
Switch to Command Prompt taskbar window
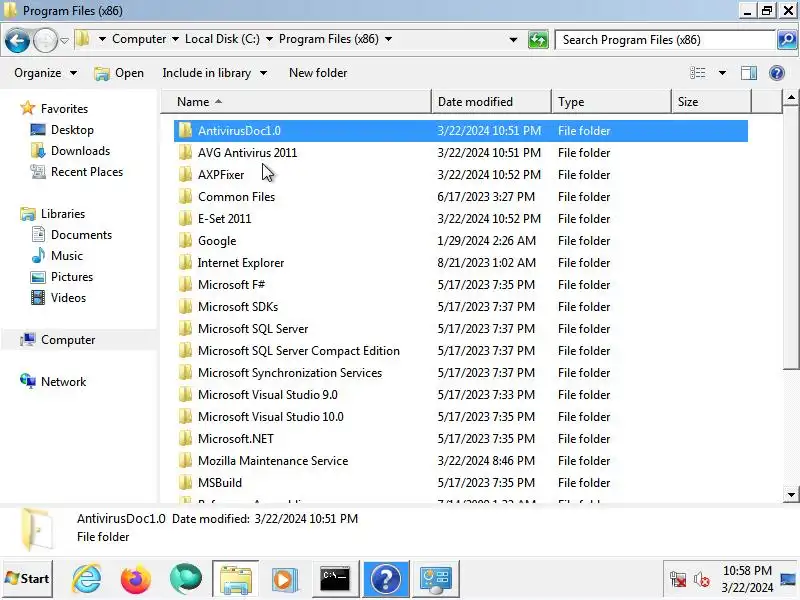coord(335,579)
